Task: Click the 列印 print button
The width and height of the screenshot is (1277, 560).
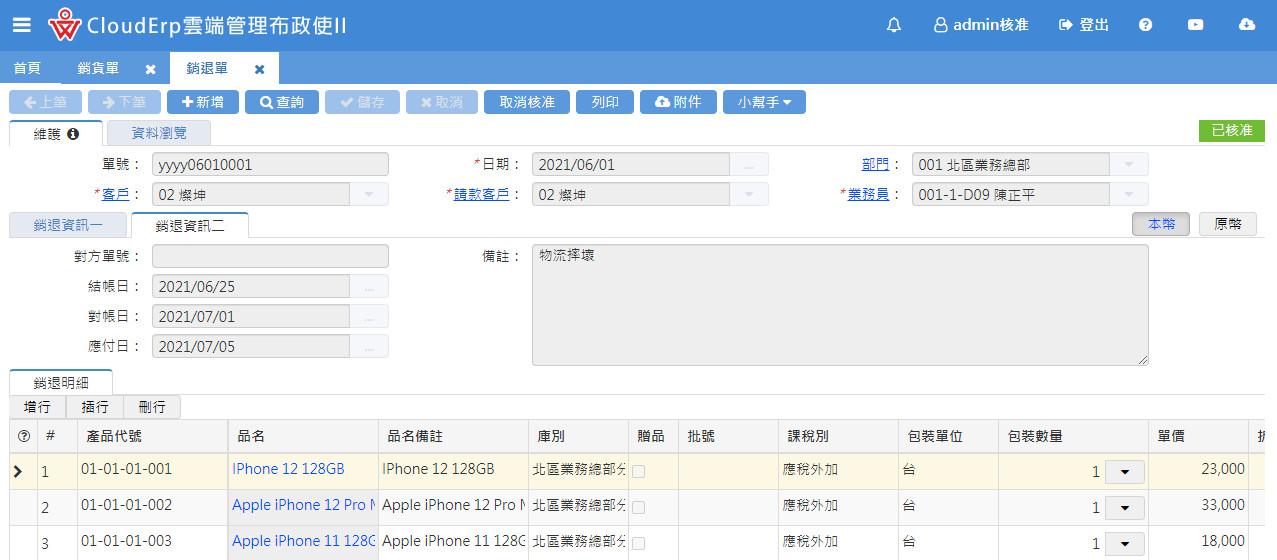Action: [605, 102]
